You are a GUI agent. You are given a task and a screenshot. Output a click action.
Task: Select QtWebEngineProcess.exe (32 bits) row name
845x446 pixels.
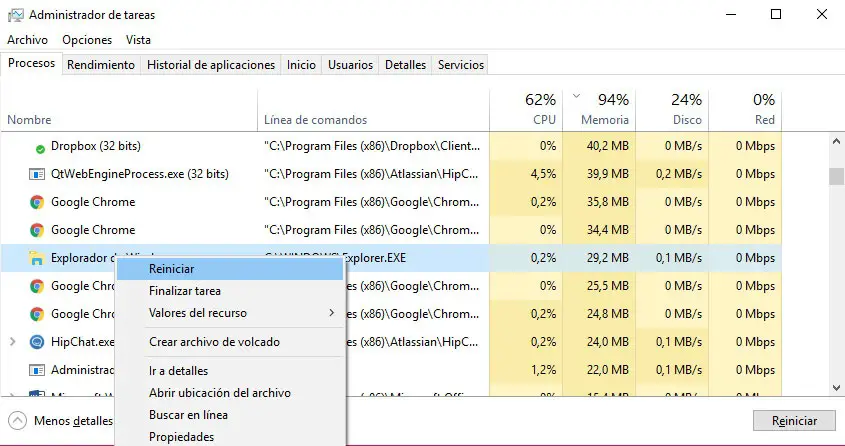140,174
